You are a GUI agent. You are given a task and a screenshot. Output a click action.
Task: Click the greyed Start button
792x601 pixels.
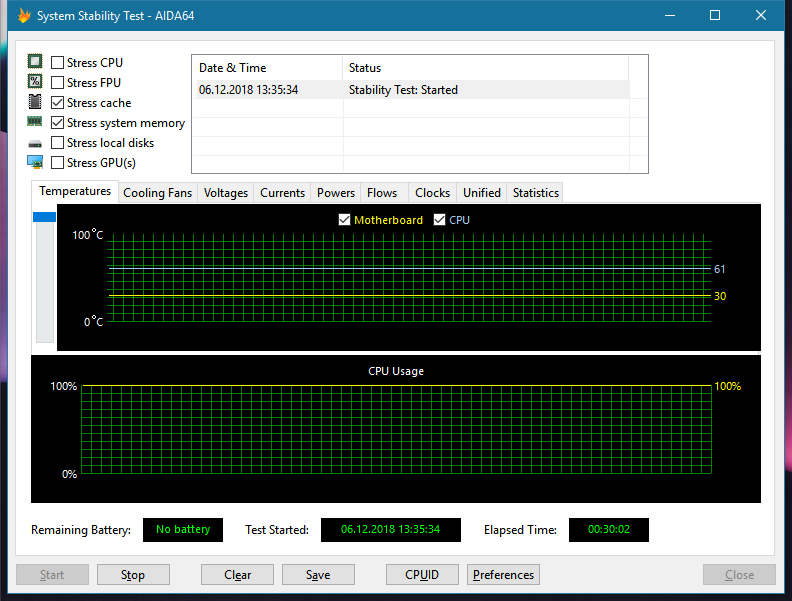[52, 575]
